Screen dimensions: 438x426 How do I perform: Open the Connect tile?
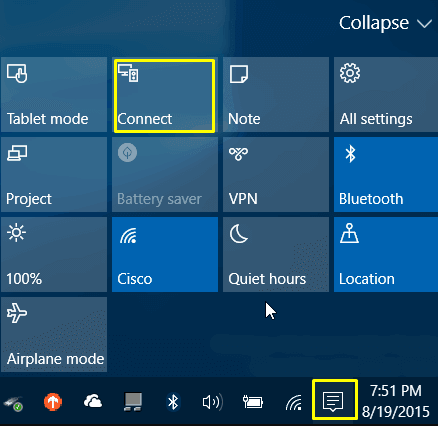pyautogui.click(x=165, y=96)
